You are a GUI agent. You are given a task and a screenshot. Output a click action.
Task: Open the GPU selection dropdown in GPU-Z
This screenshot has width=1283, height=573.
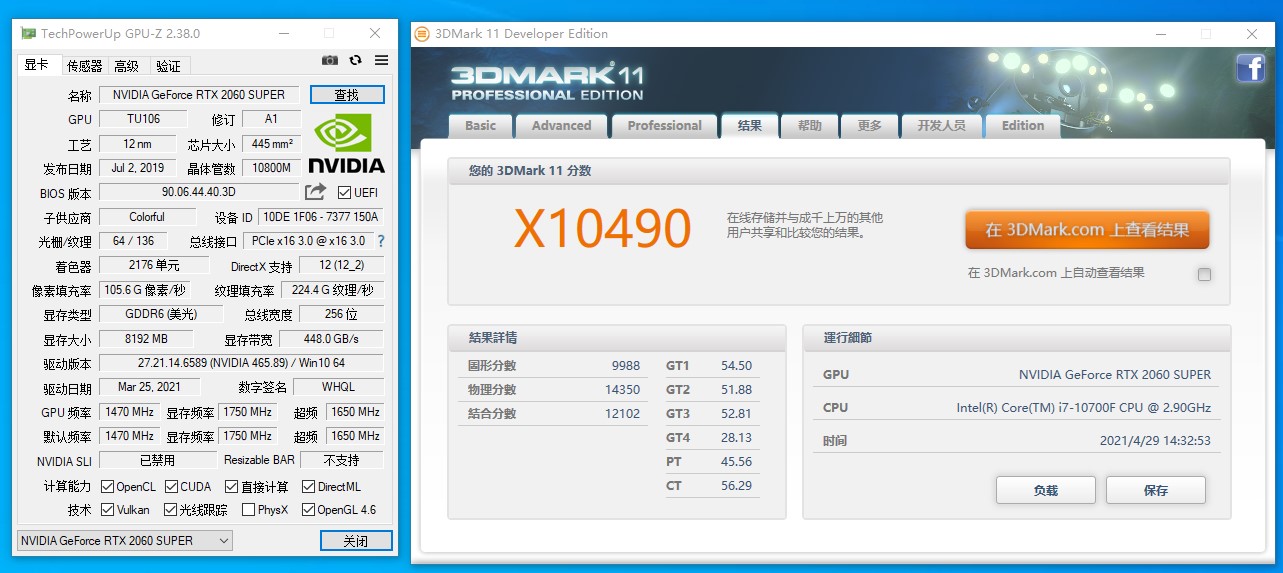tap(125, 541)
